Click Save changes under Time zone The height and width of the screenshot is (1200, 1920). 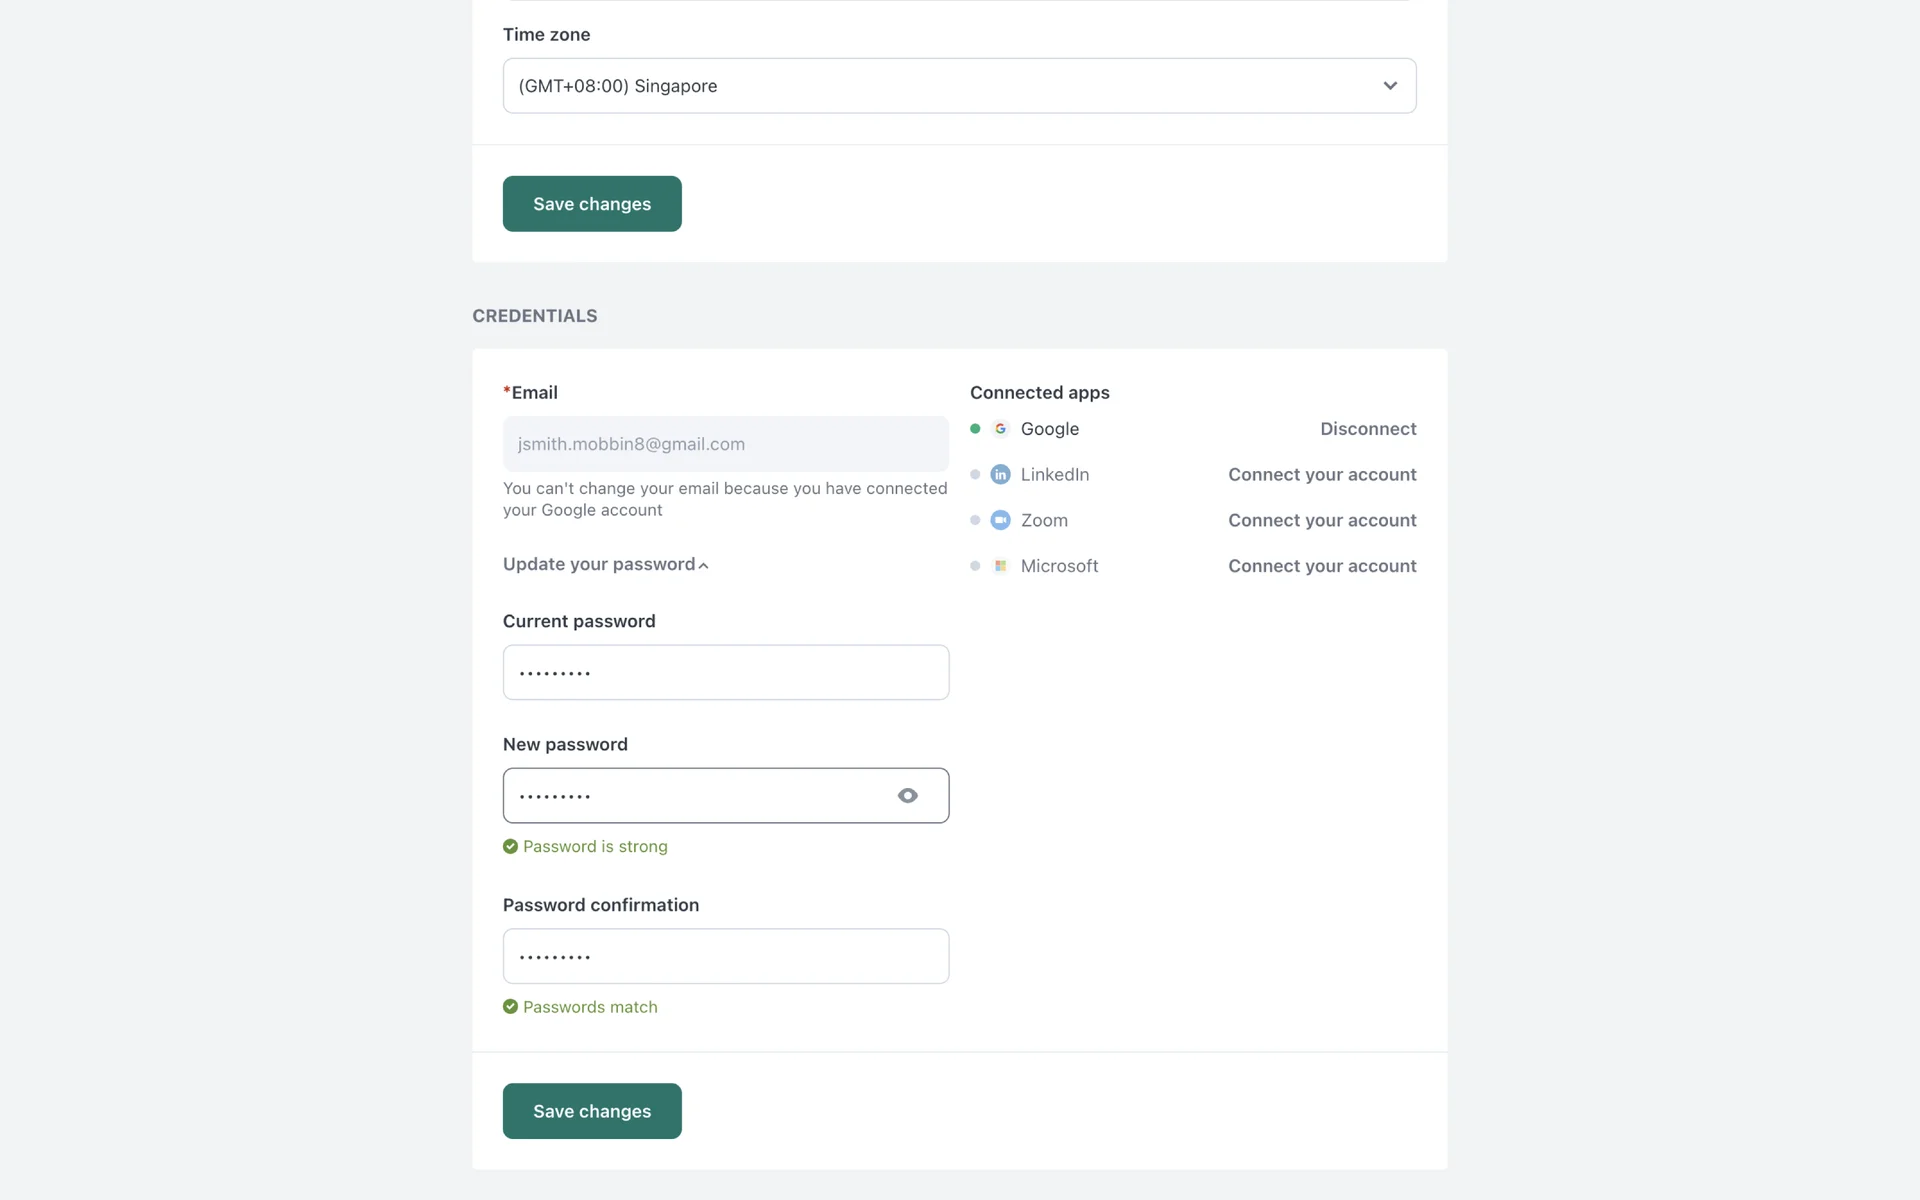pos(592,204)
